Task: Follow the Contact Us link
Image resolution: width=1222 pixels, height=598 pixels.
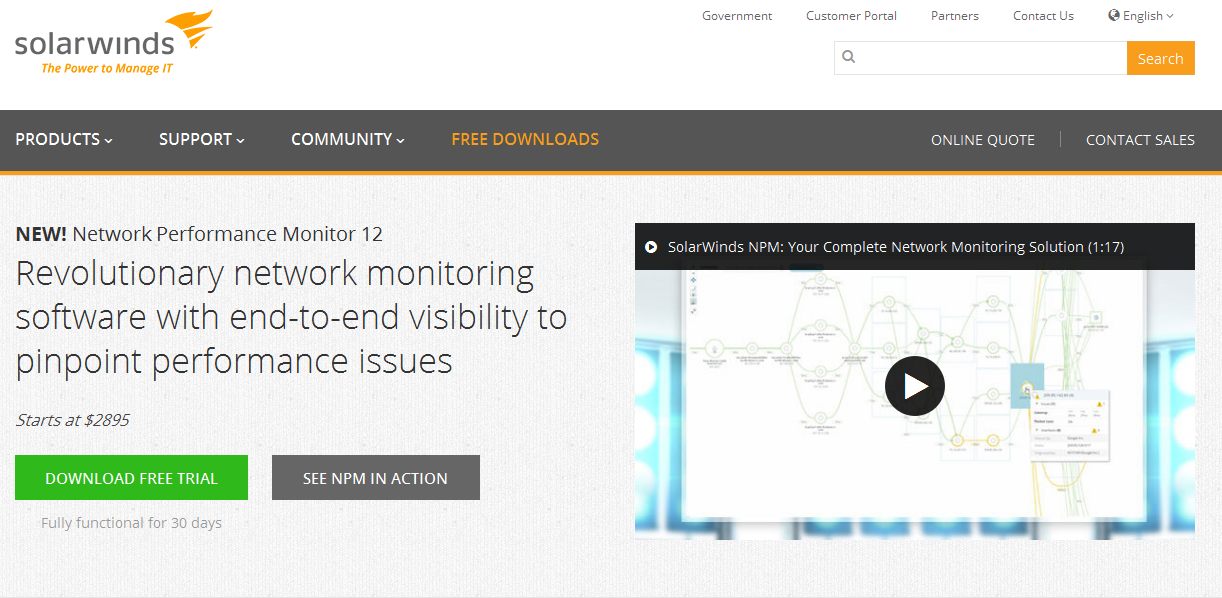Action: [1043, 16]
